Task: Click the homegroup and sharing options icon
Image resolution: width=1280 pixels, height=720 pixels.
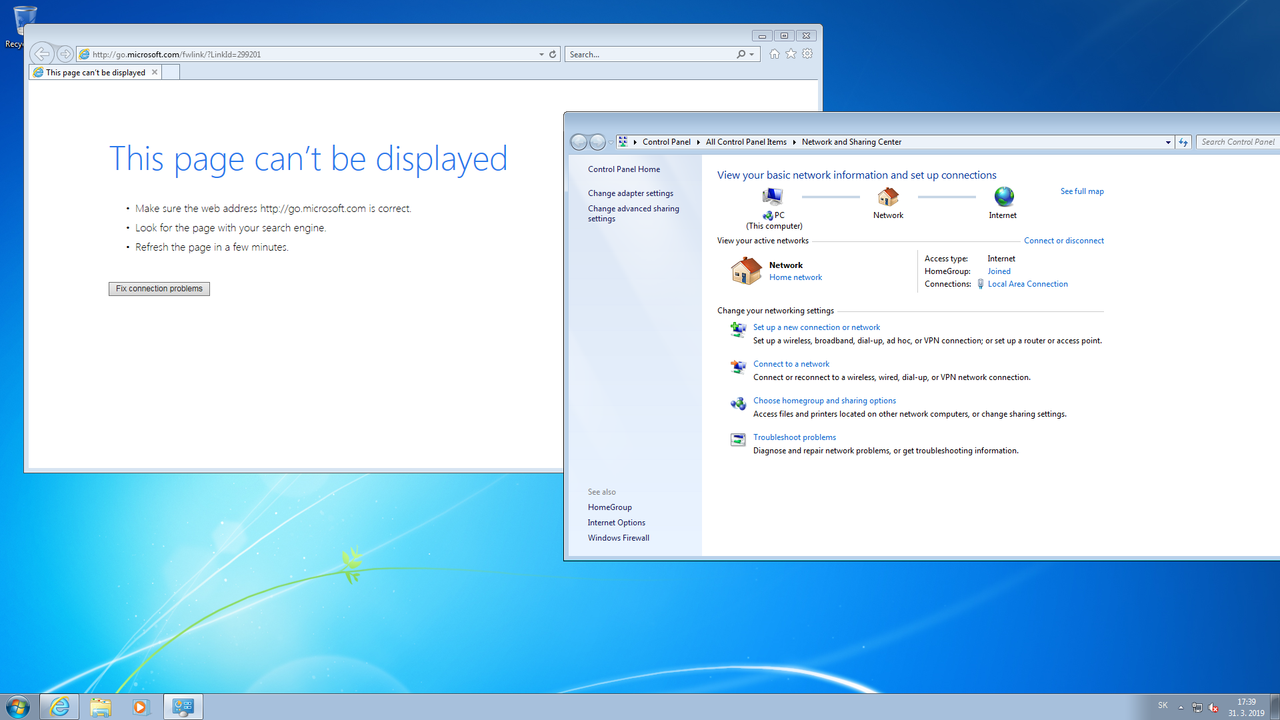Action: [x=738, y=404]
